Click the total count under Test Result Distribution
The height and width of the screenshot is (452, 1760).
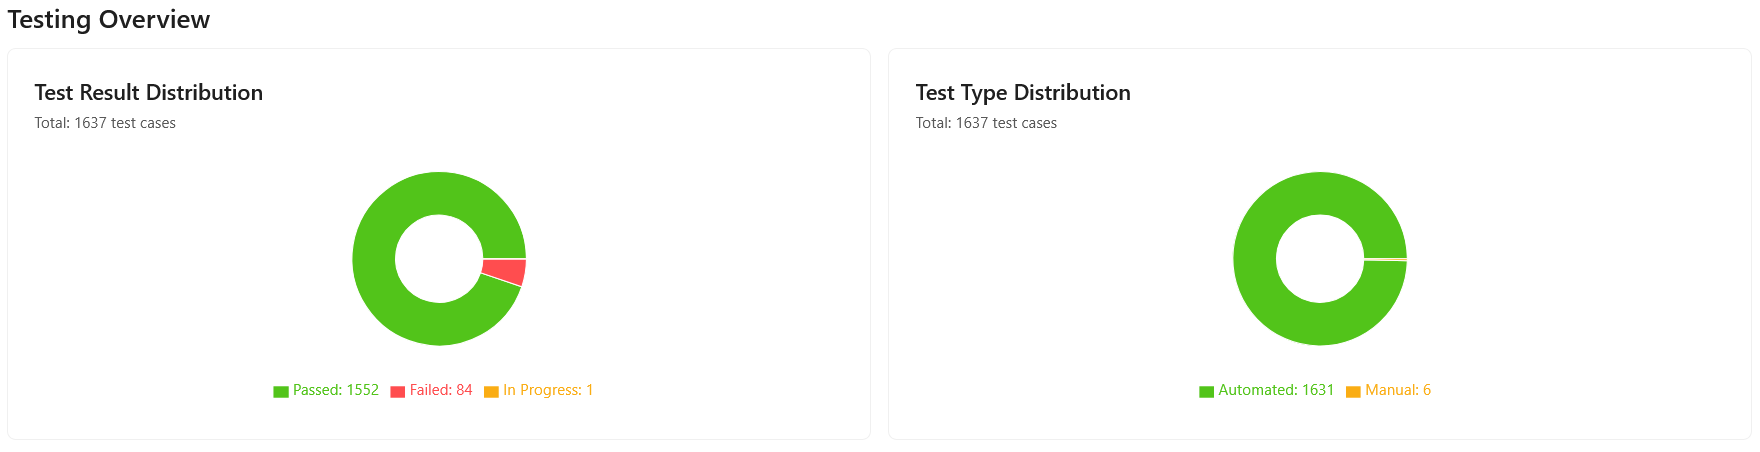click(x=105, y=123)
